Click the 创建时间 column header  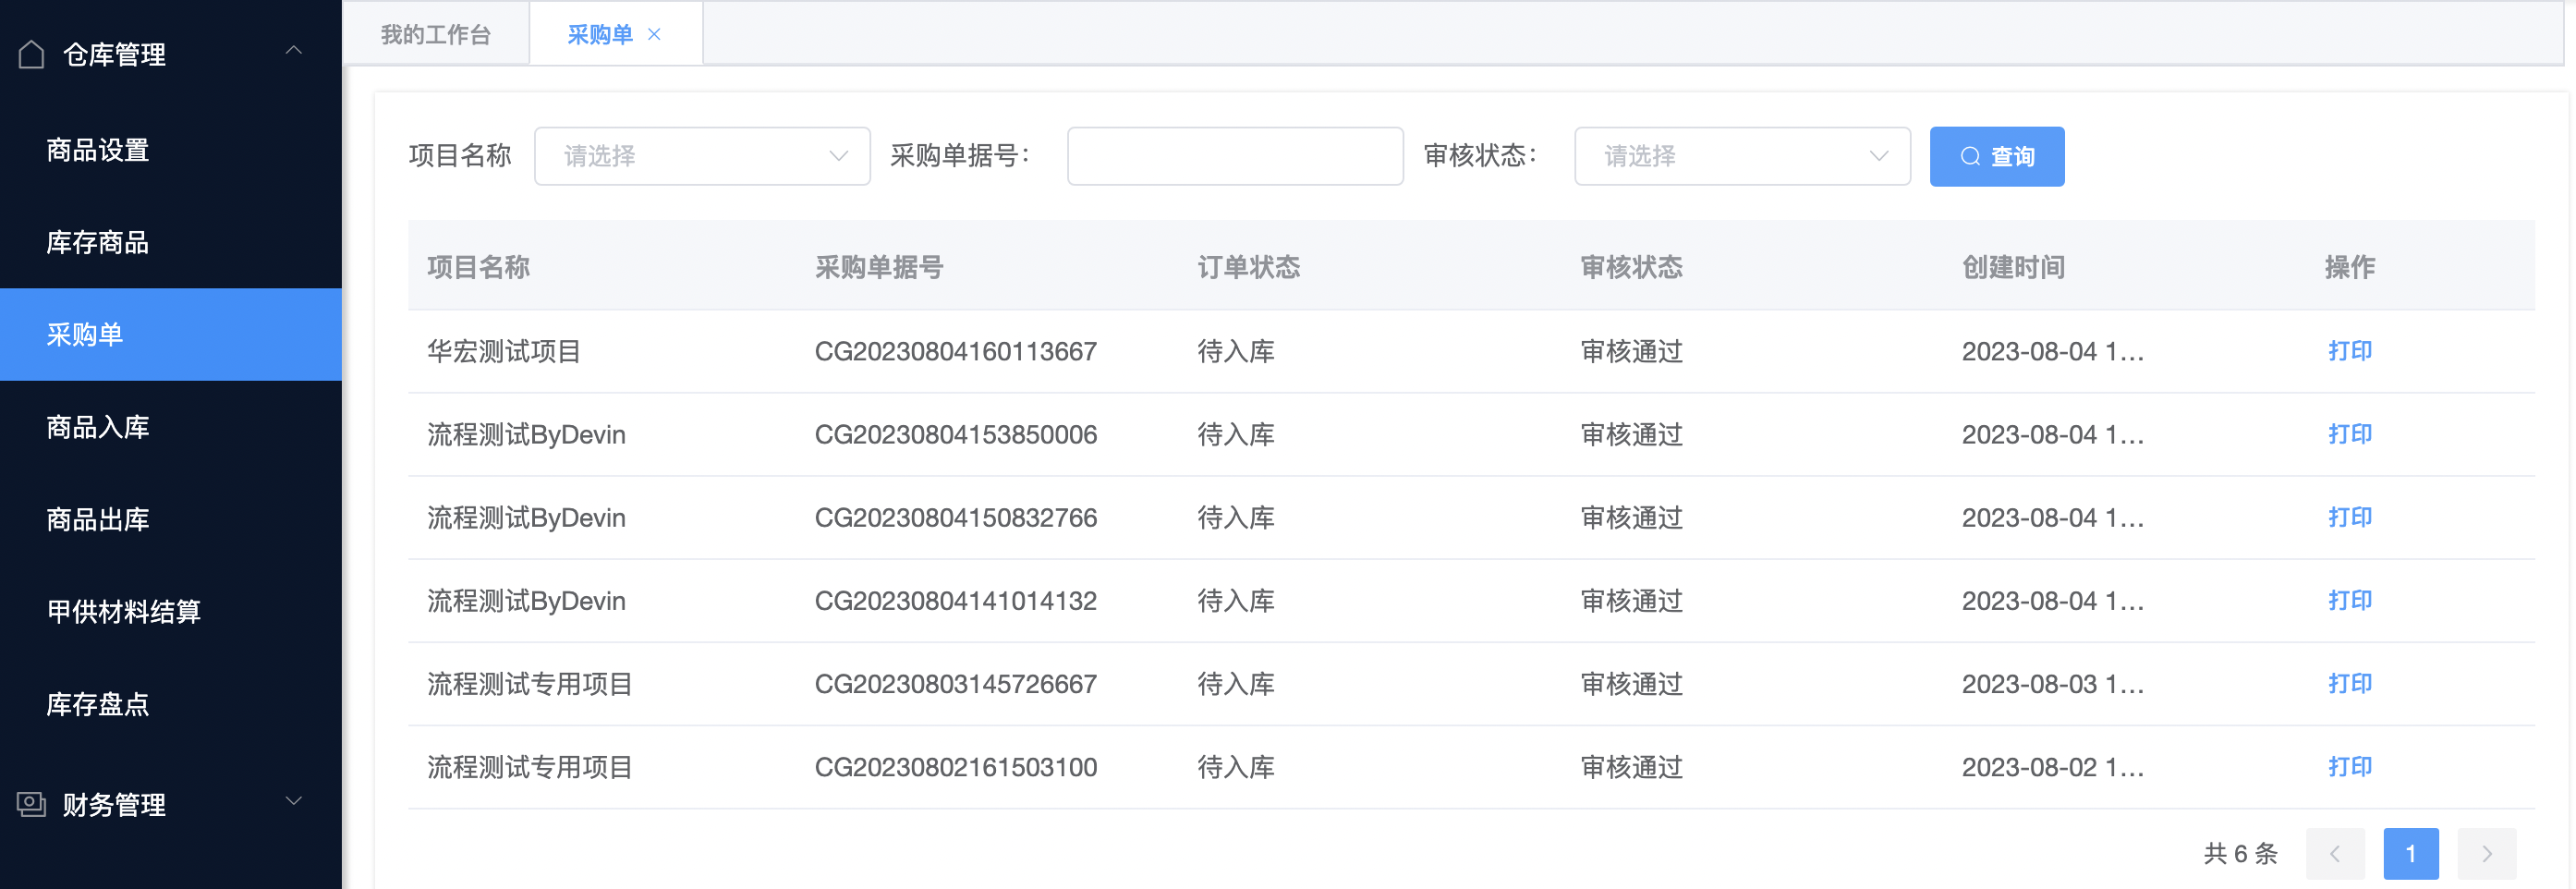pos(2013,267)
